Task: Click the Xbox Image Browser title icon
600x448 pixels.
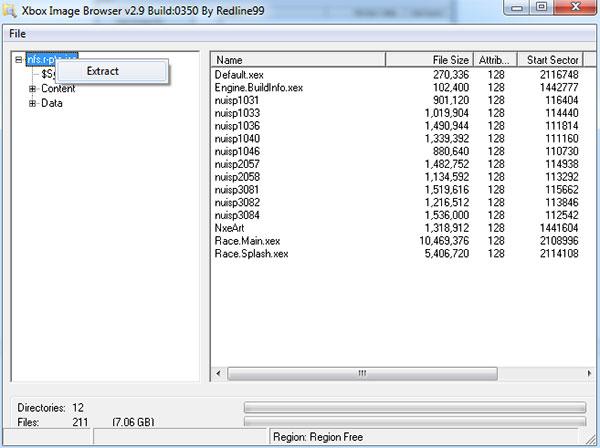Action: [10, 10]
